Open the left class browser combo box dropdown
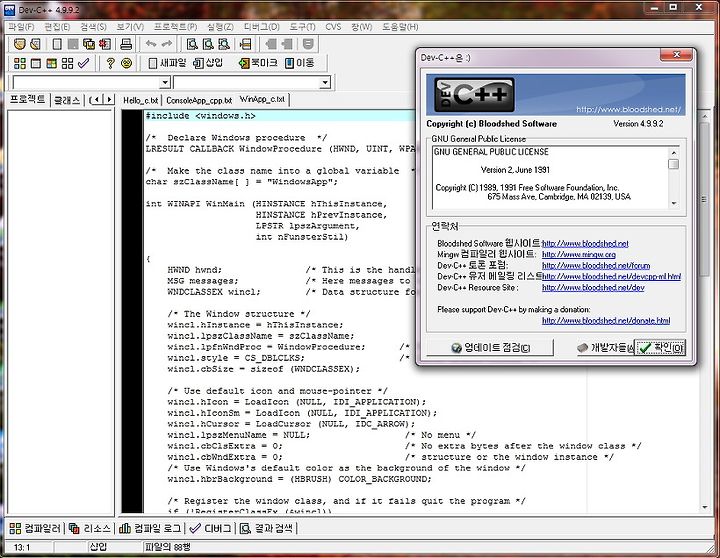This screenshot has height=558, width=720. 165,83
